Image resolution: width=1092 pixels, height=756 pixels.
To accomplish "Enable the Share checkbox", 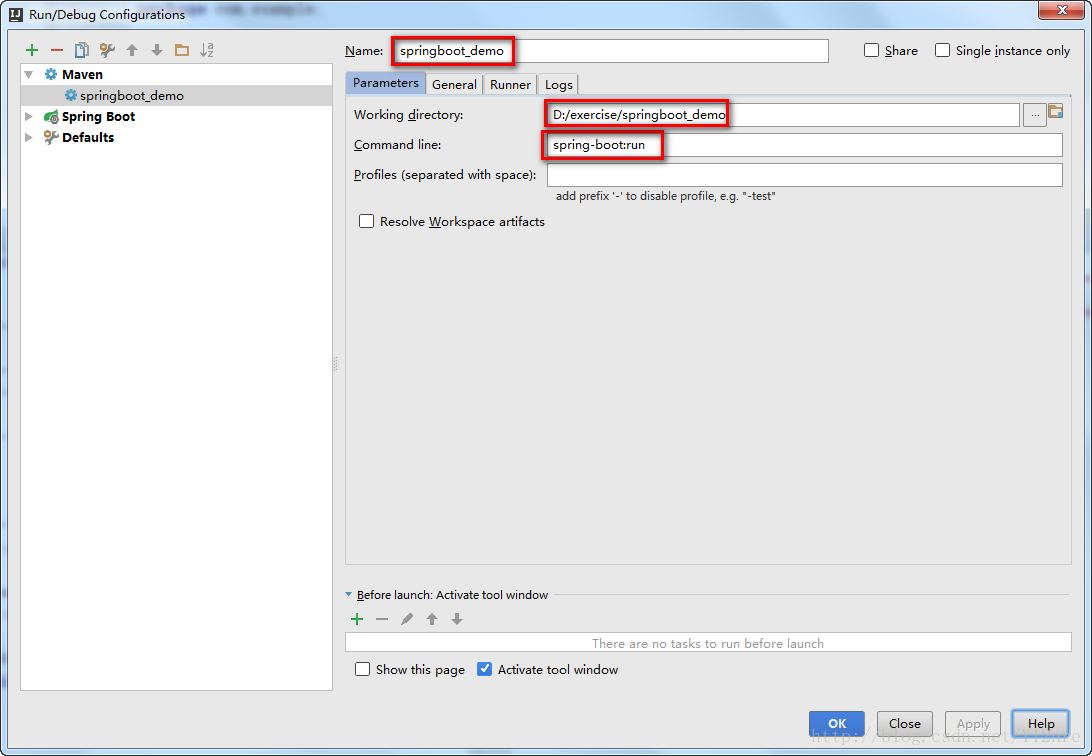I will pyautogui.click(x=871, y=50).
